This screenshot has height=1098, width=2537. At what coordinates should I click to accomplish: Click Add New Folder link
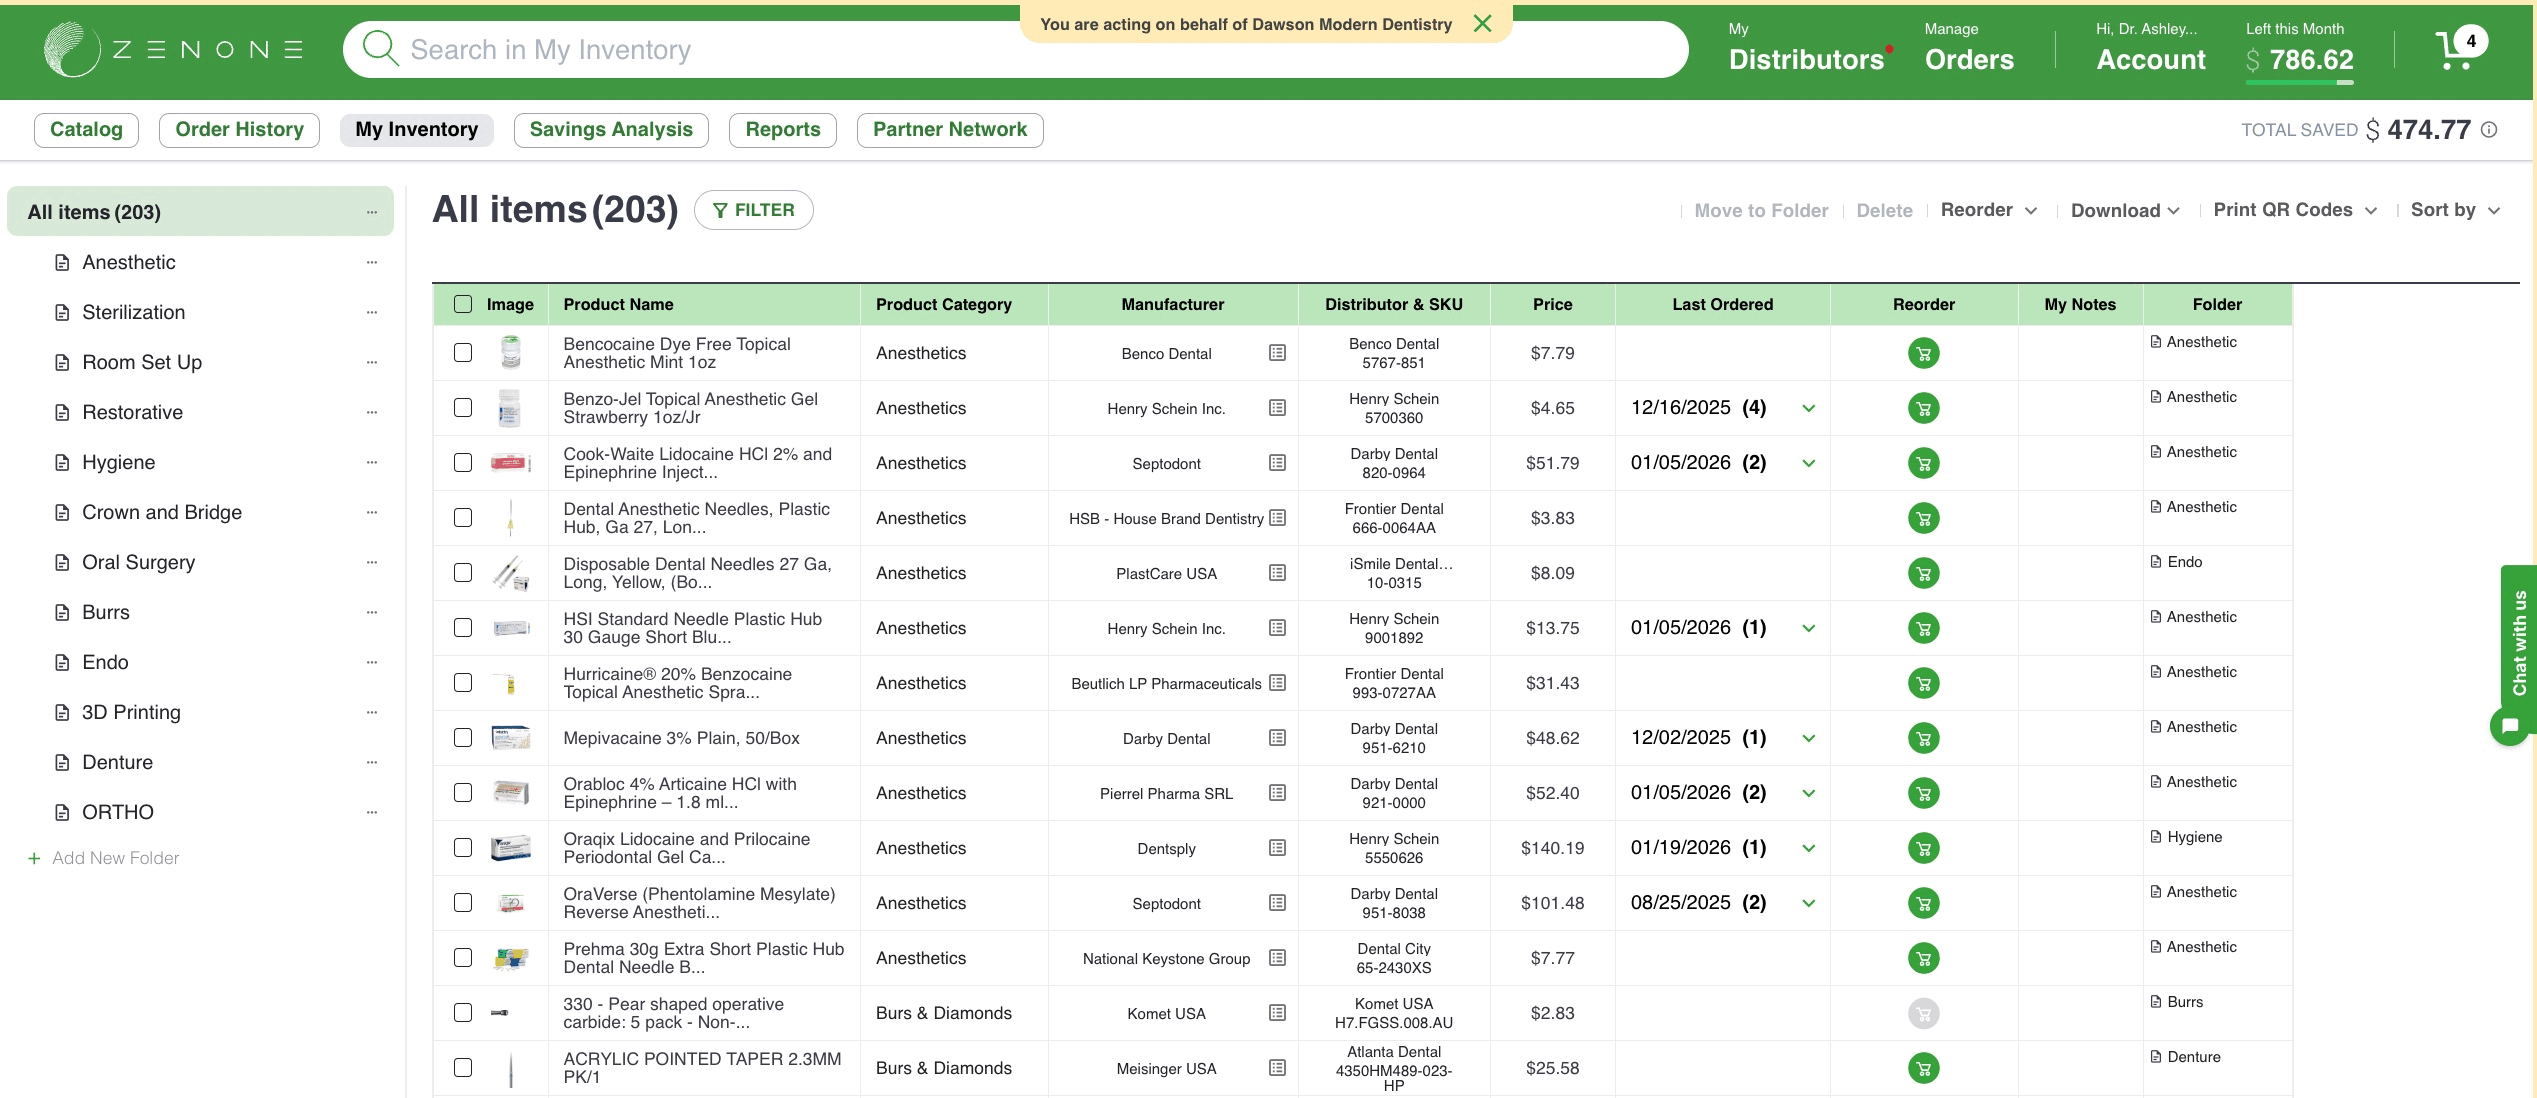[115, 858]
